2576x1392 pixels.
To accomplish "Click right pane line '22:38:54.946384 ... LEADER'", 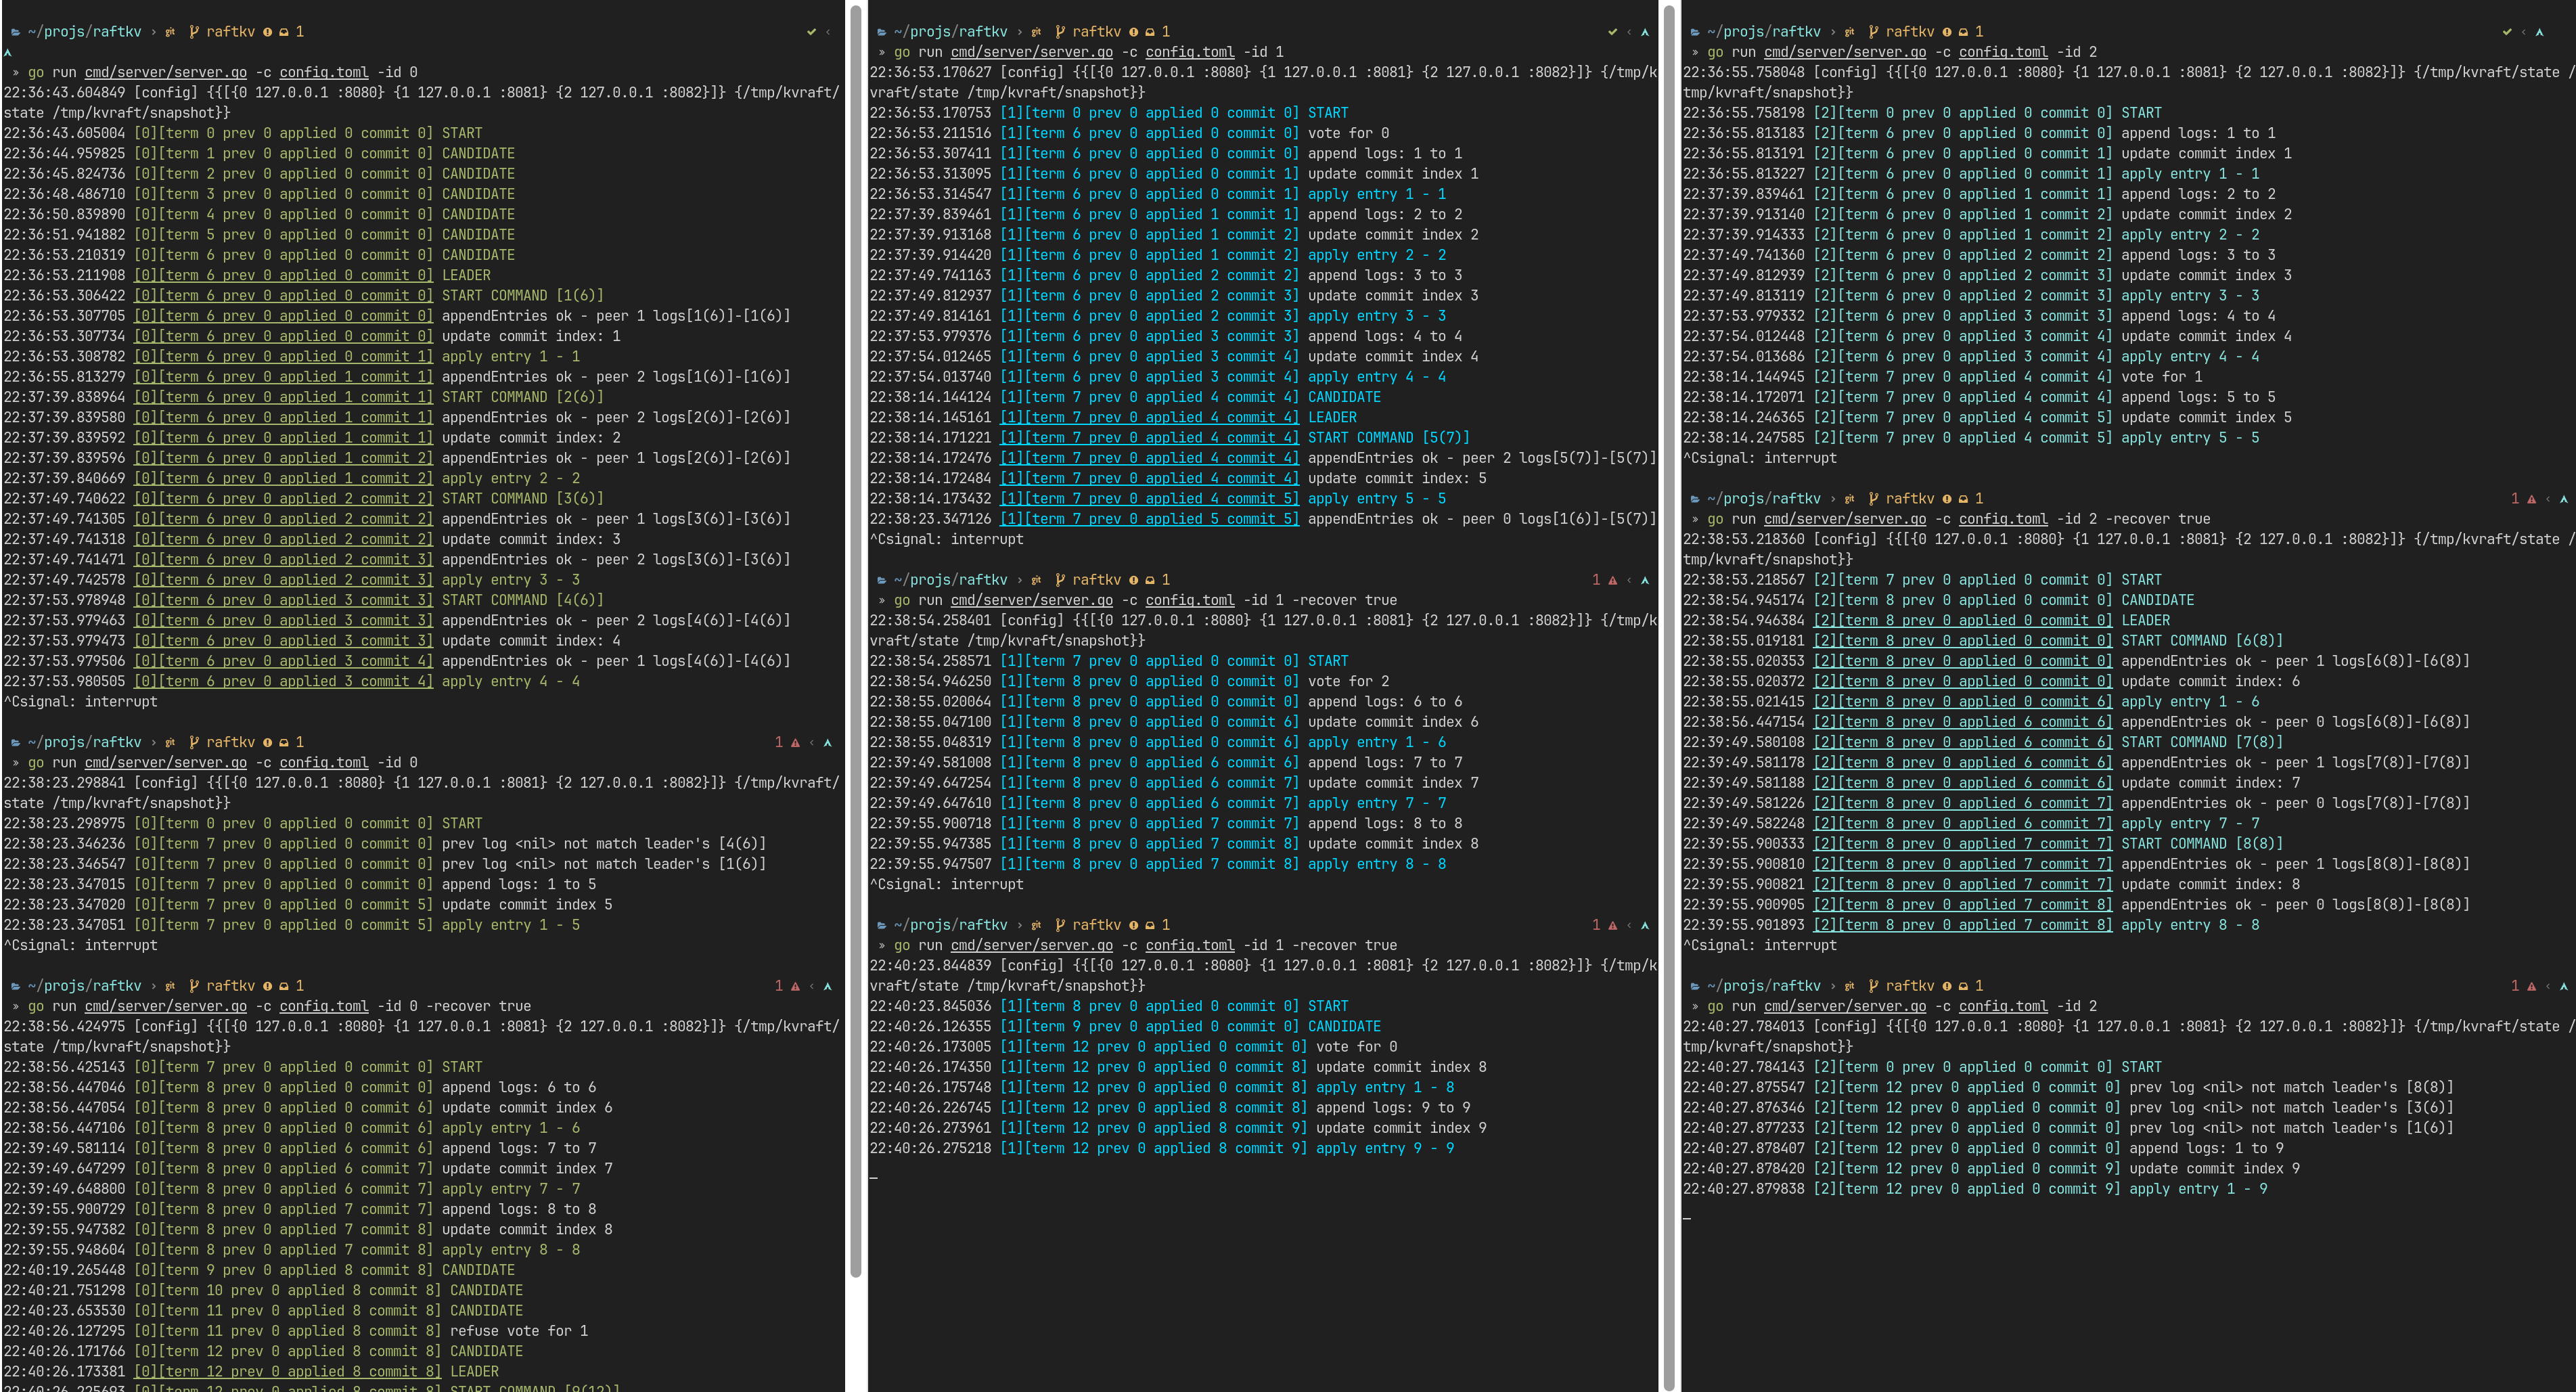I will click(x=1927, y=621).
